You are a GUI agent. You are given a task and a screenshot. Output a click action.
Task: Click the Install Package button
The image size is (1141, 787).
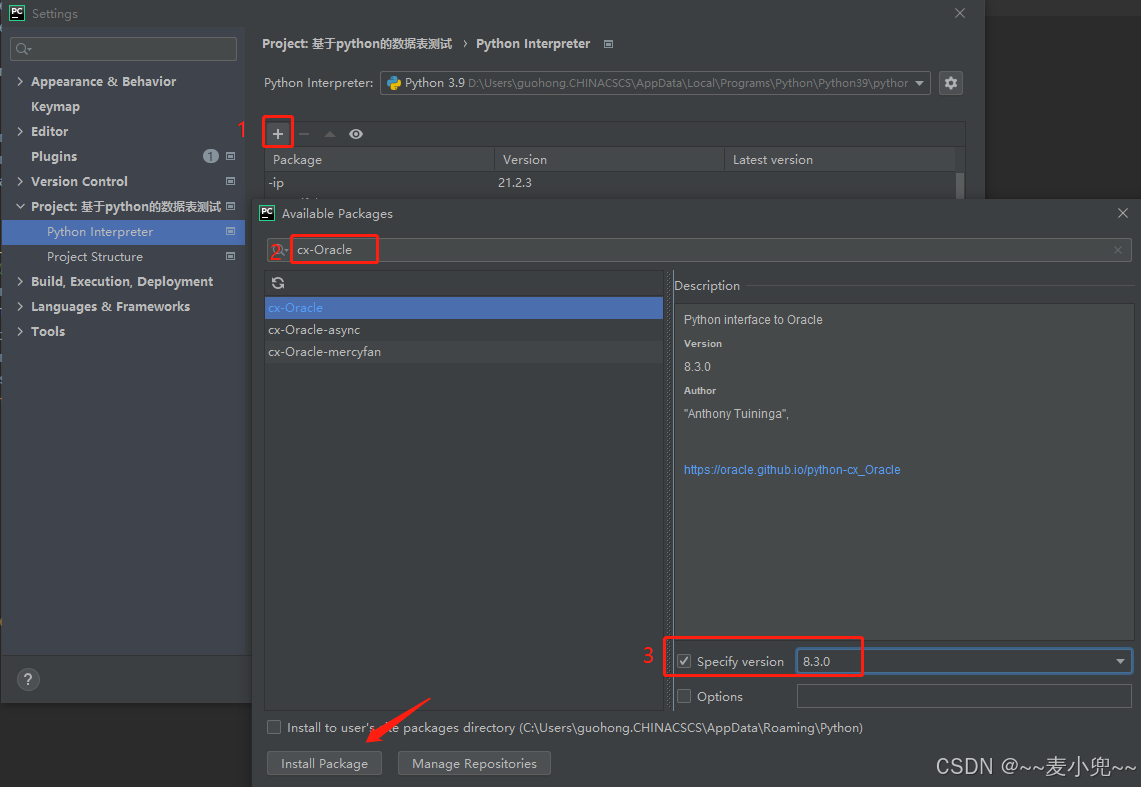click(325, 763)
